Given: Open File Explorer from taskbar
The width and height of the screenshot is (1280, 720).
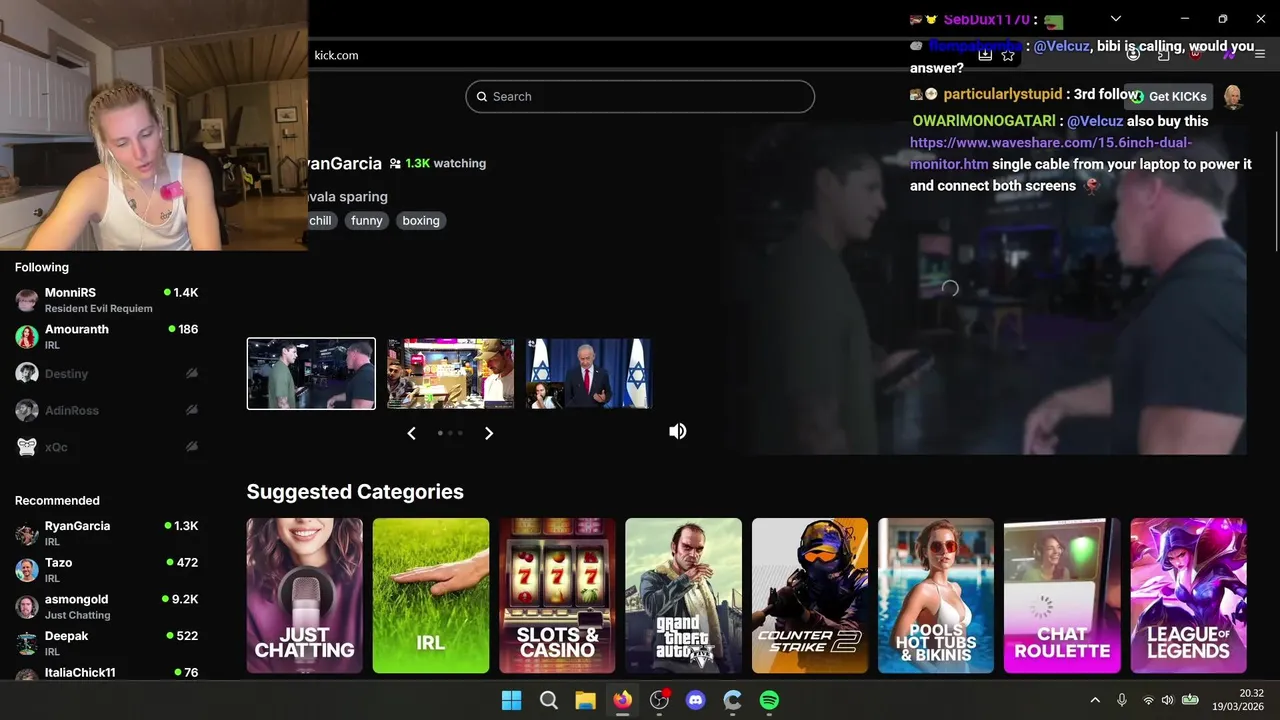Looking at the screenshot, I should 585,700.
